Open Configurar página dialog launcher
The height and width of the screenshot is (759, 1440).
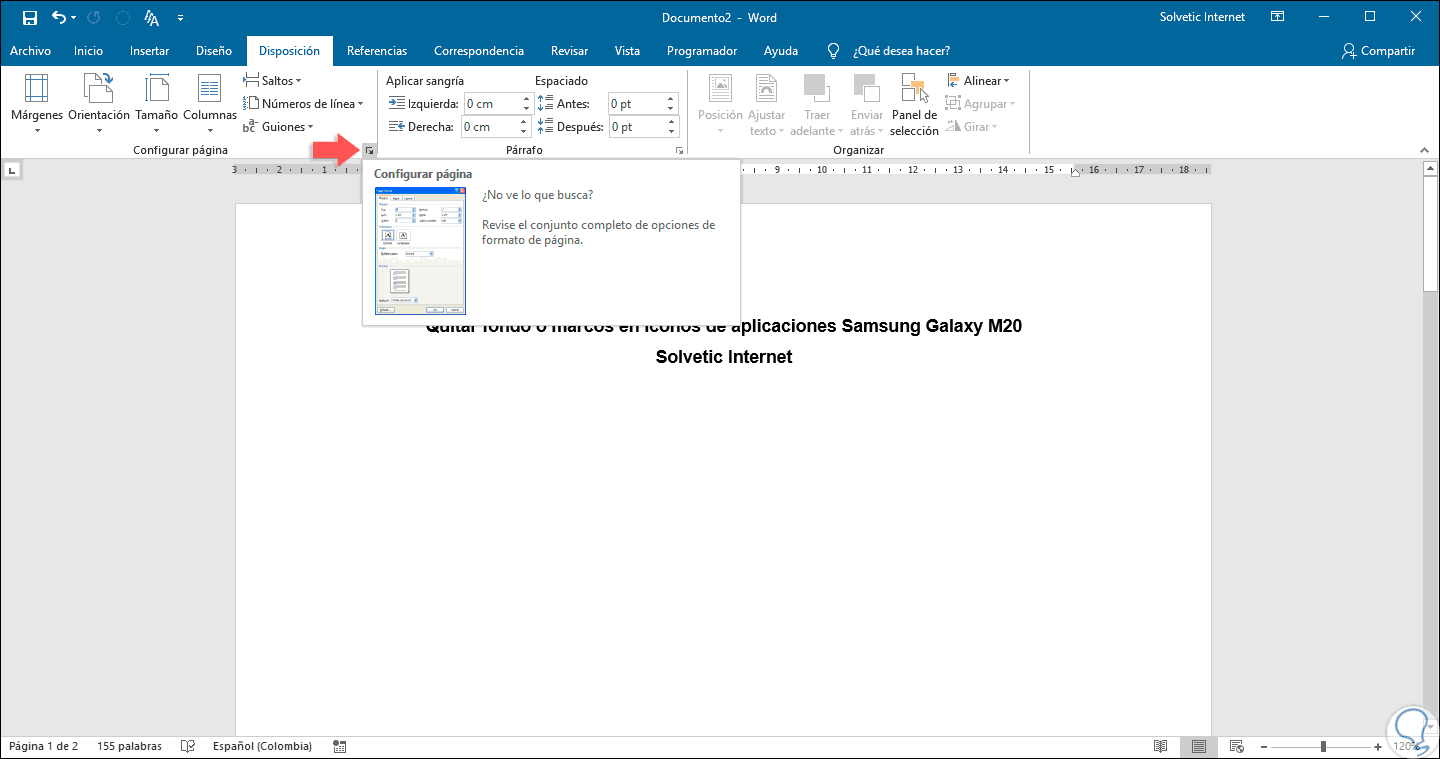coord(369,150)
